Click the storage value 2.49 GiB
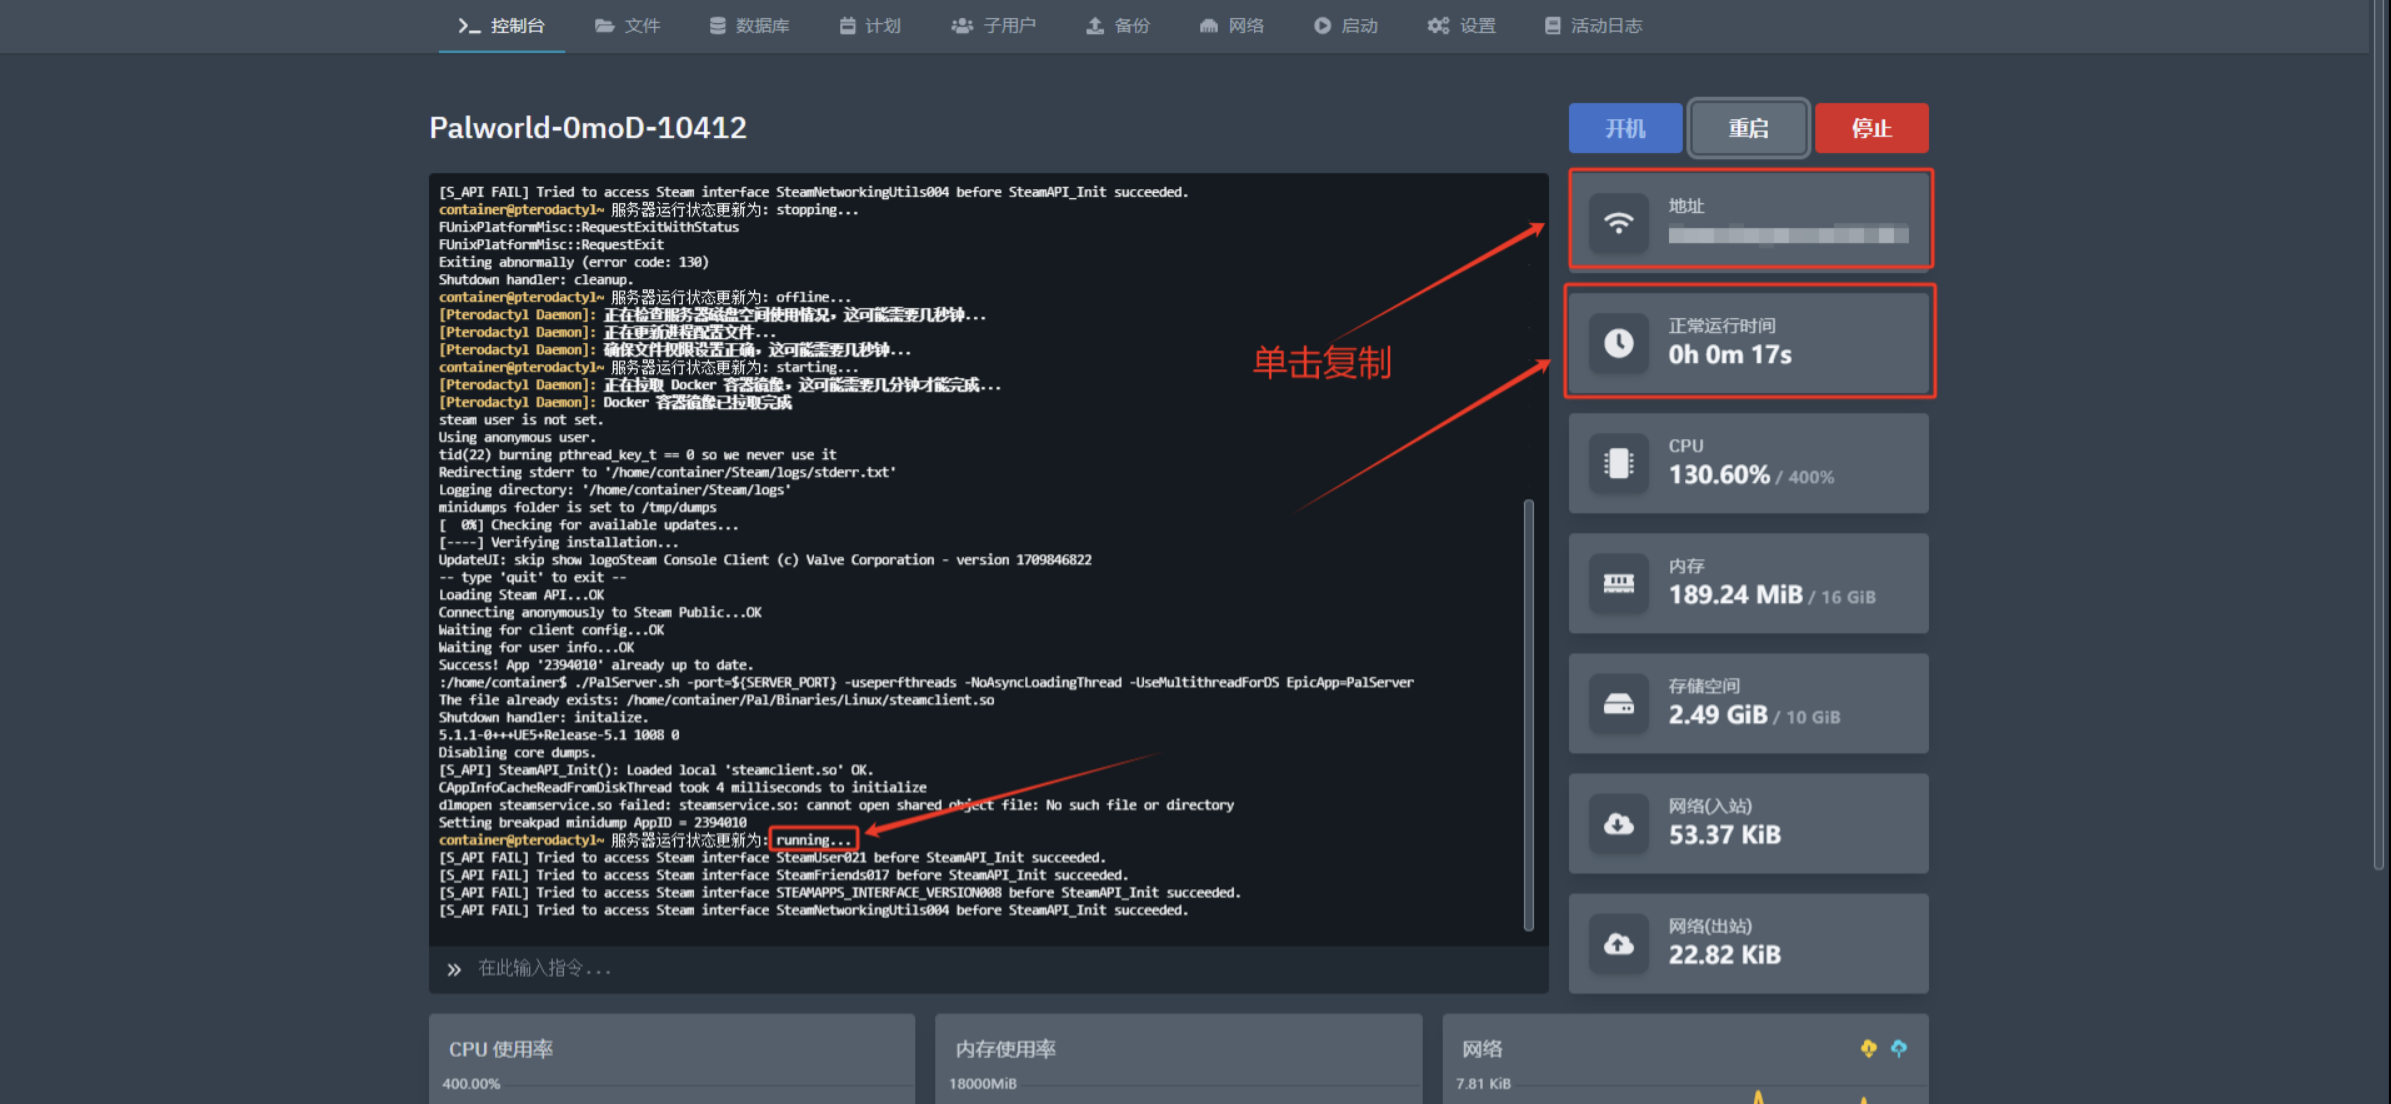The width and height of the screenshot is (2391, 1104). [x=1718, y=715]
